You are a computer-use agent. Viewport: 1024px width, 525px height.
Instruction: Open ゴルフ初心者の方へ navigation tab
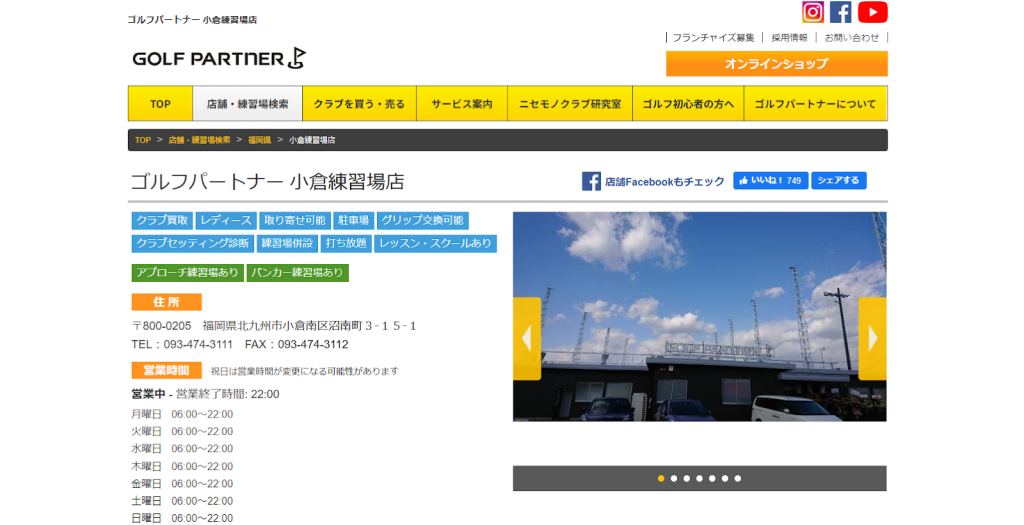coord(688,104)
